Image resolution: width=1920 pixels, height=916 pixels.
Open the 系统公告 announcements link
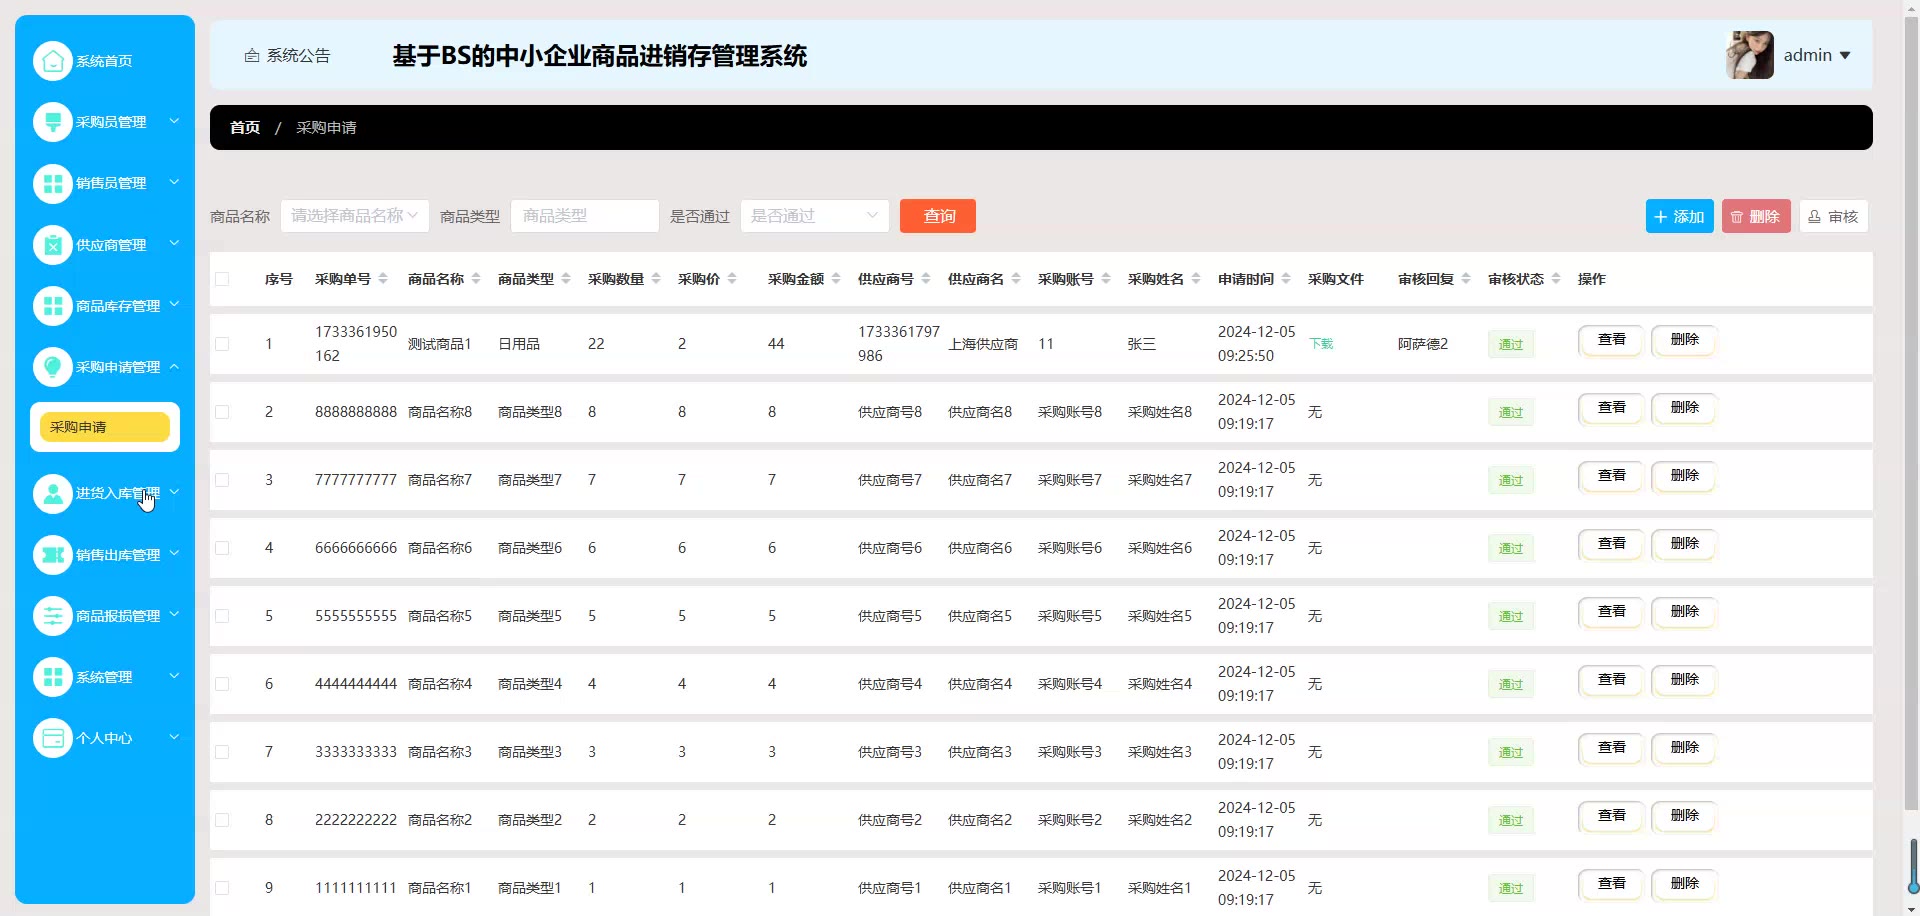point(288,56)
